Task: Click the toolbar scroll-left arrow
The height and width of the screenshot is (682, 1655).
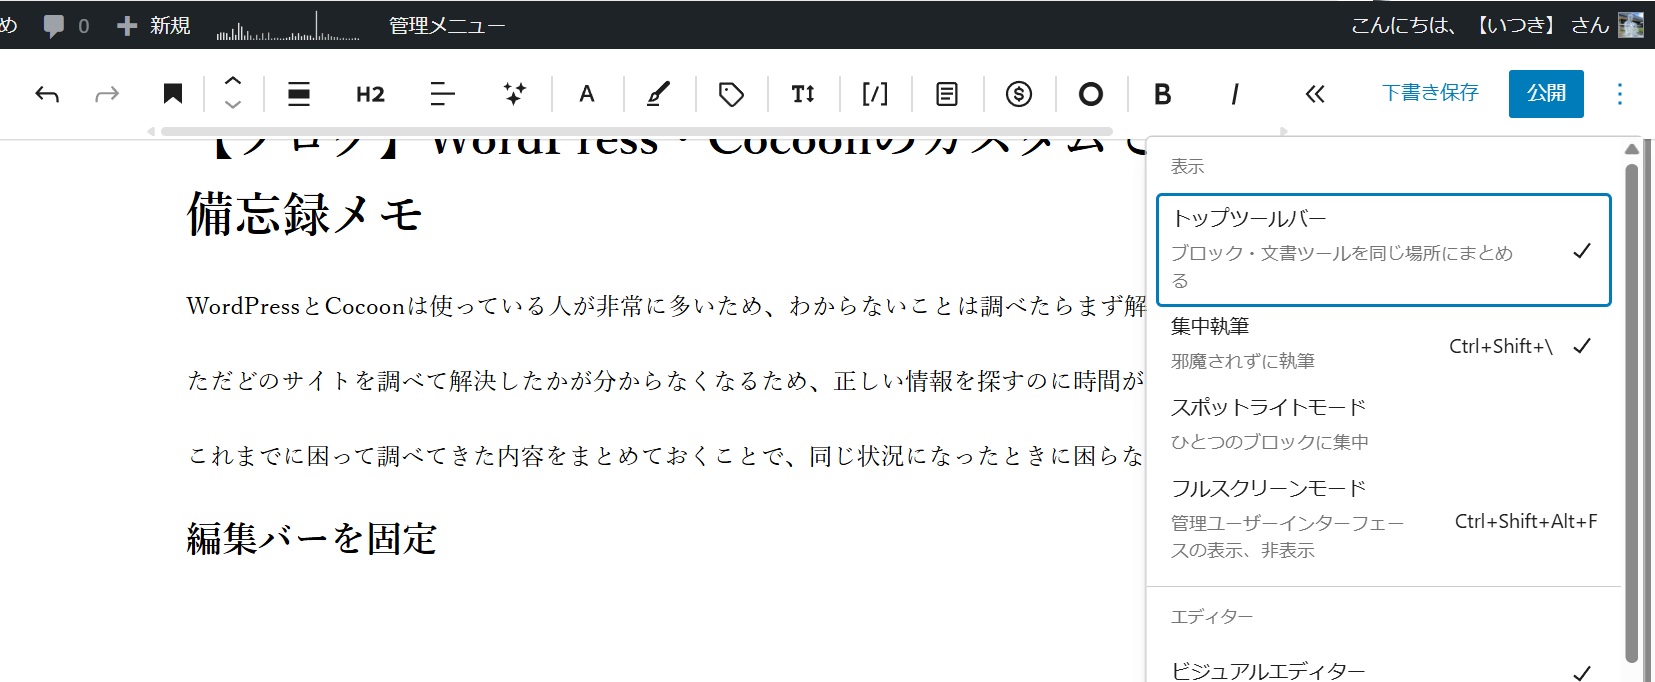Action: tap(152, 131)
